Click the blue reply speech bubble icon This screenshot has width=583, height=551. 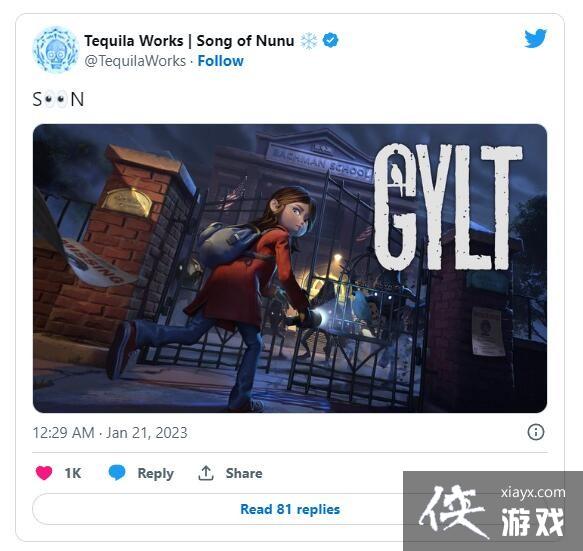[x=117, y=473]
